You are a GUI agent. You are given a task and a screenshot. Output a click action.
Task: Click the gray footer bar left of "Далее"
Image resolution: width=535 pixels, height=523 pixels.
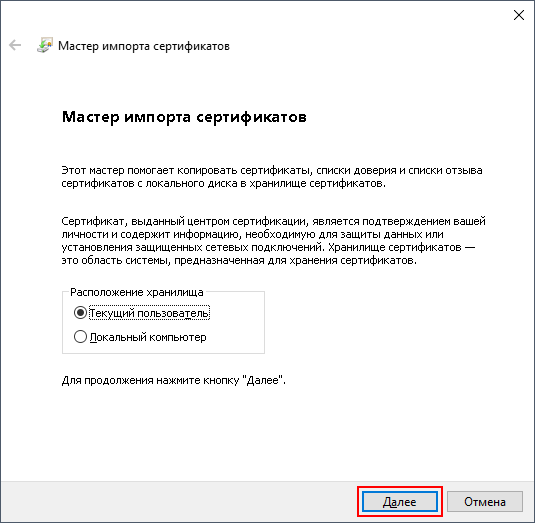coord(177,502)
